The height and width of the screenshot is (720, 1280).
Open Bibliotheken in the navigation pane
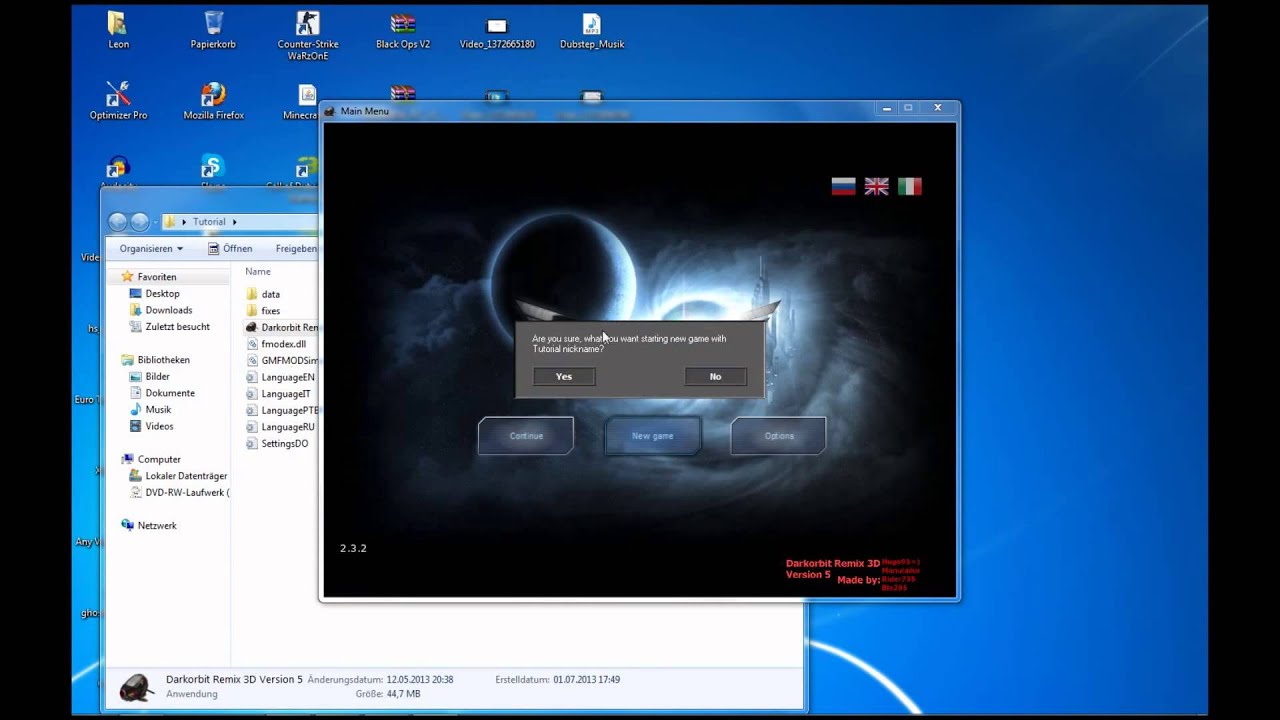(155, 360)
